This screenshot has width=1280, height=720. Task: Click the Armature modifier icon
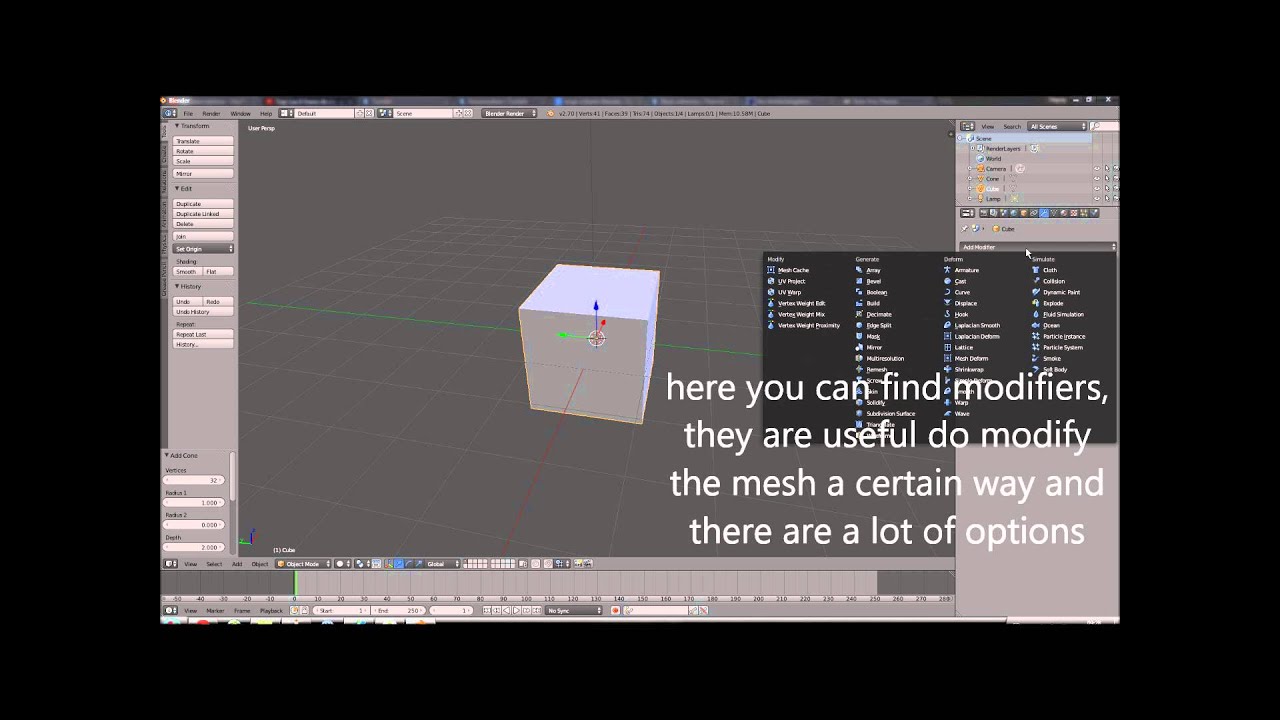(948, 270)
